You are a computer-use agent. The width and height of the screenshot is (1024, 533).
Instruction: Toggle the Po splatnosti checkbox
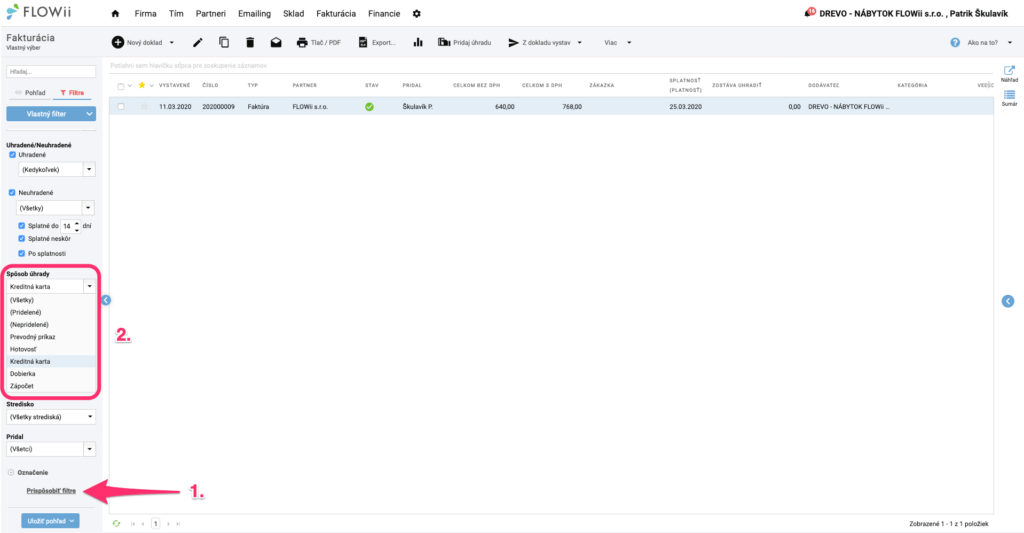click(22, 253)
